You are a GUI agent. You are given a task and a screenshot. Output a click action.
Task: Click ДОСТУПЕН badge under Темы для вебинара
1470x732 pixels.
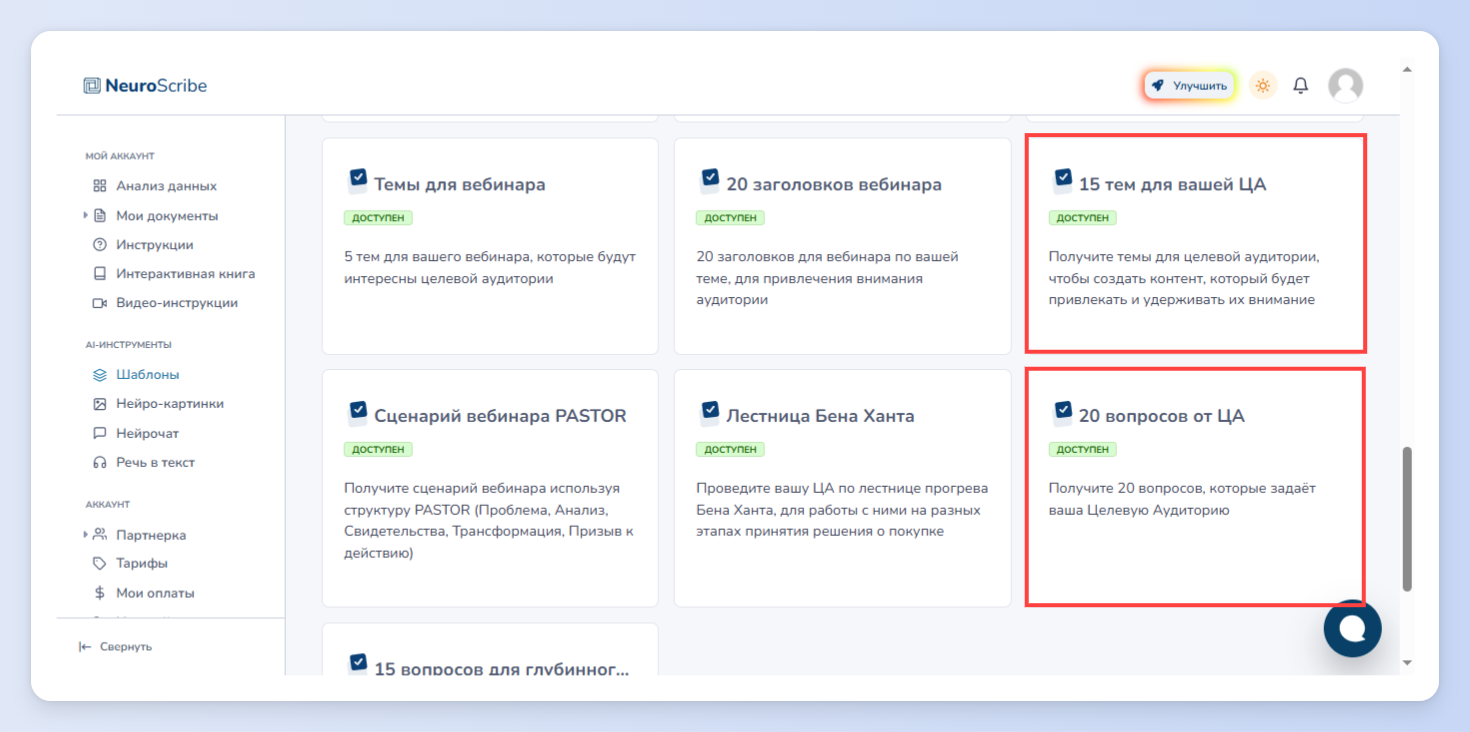(378, 218)
